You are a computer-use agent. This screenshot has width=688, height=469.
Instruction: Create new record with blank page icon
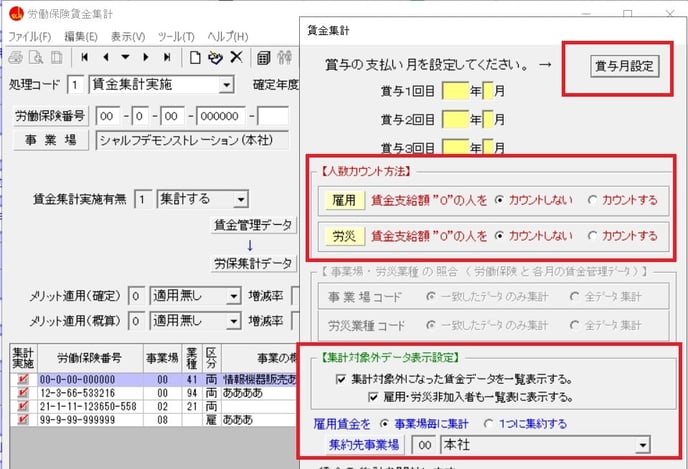click(x=195, y=57)
